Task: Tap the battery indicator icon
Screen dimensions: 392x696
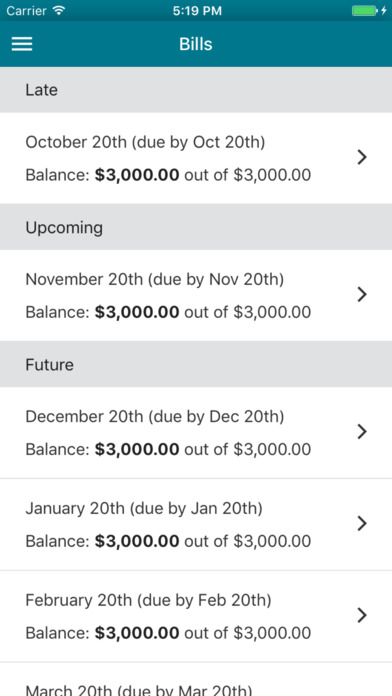Action: tap(364, 11)
